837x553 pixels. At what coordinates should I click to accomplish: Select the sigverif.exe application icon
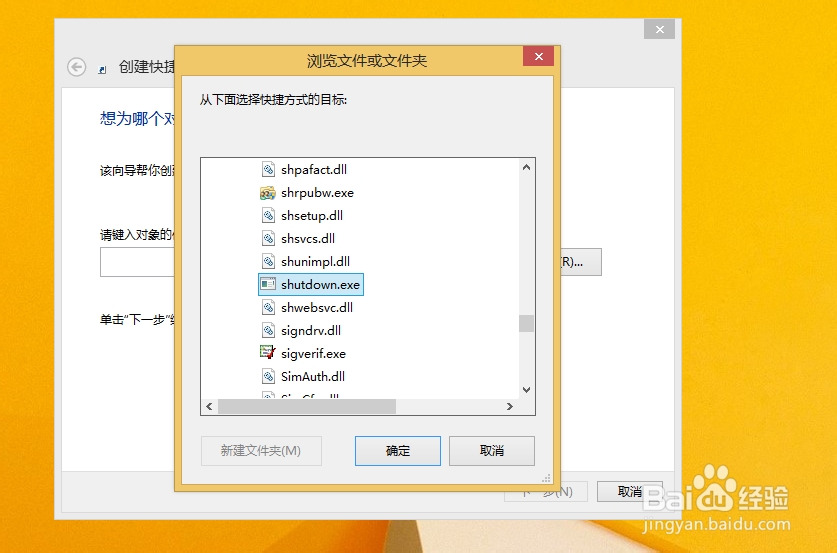[268, 353]
